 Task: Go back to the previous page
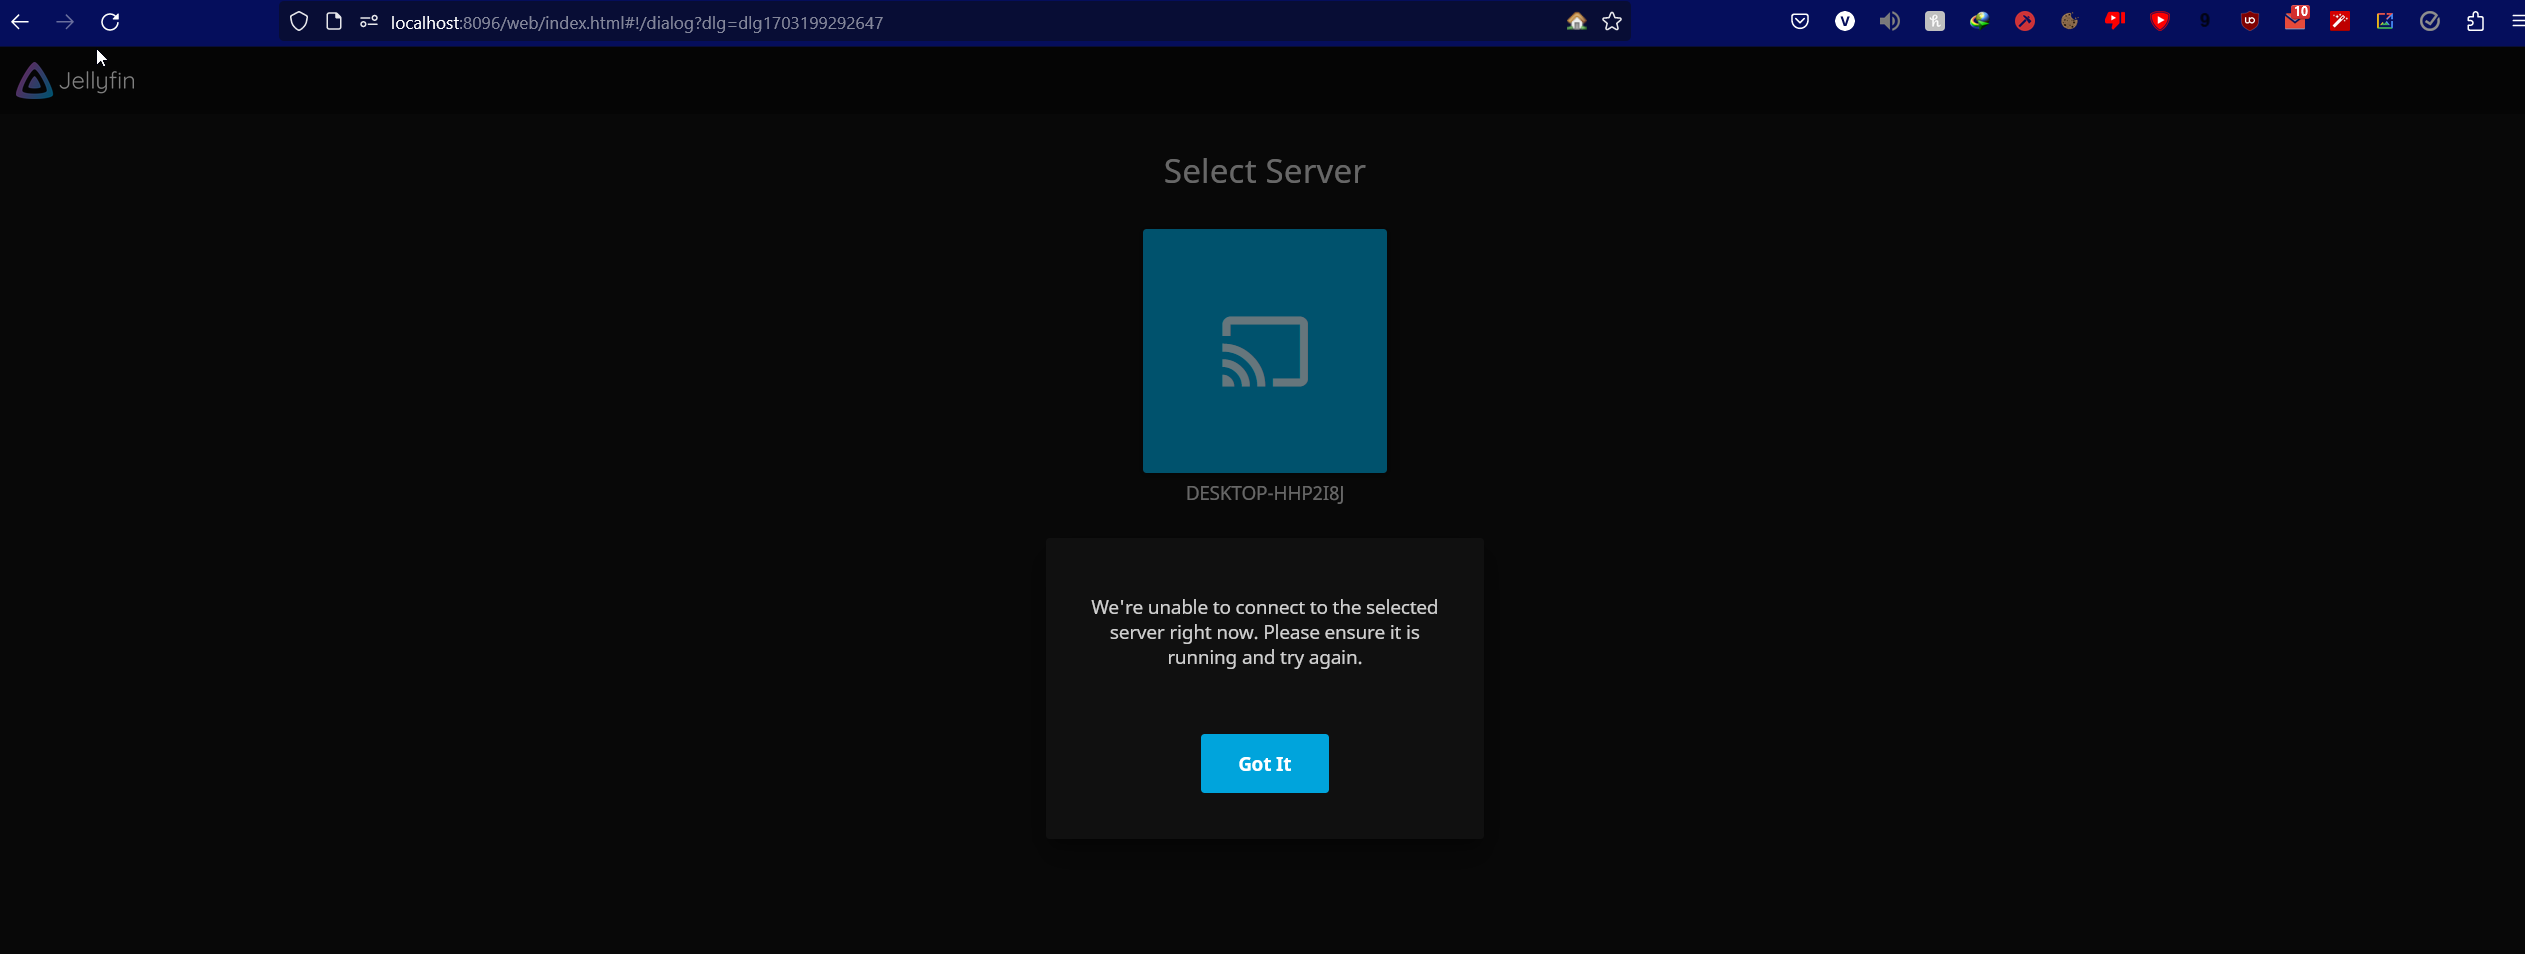coord(20,22)
